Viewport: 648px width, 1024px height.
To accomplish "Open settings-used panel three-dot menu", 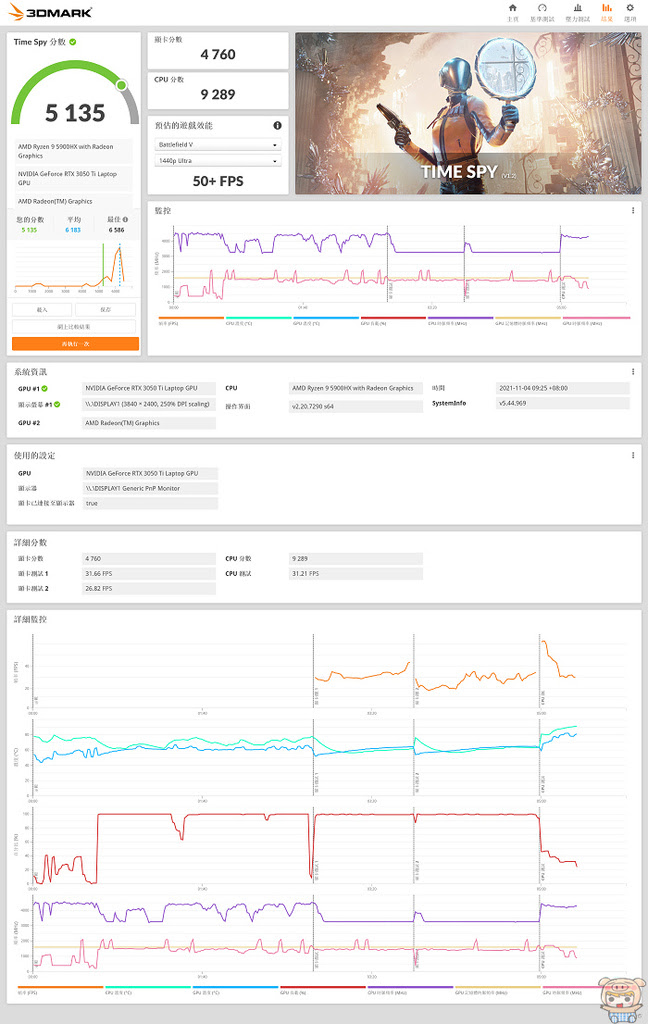I will point(633,455).
